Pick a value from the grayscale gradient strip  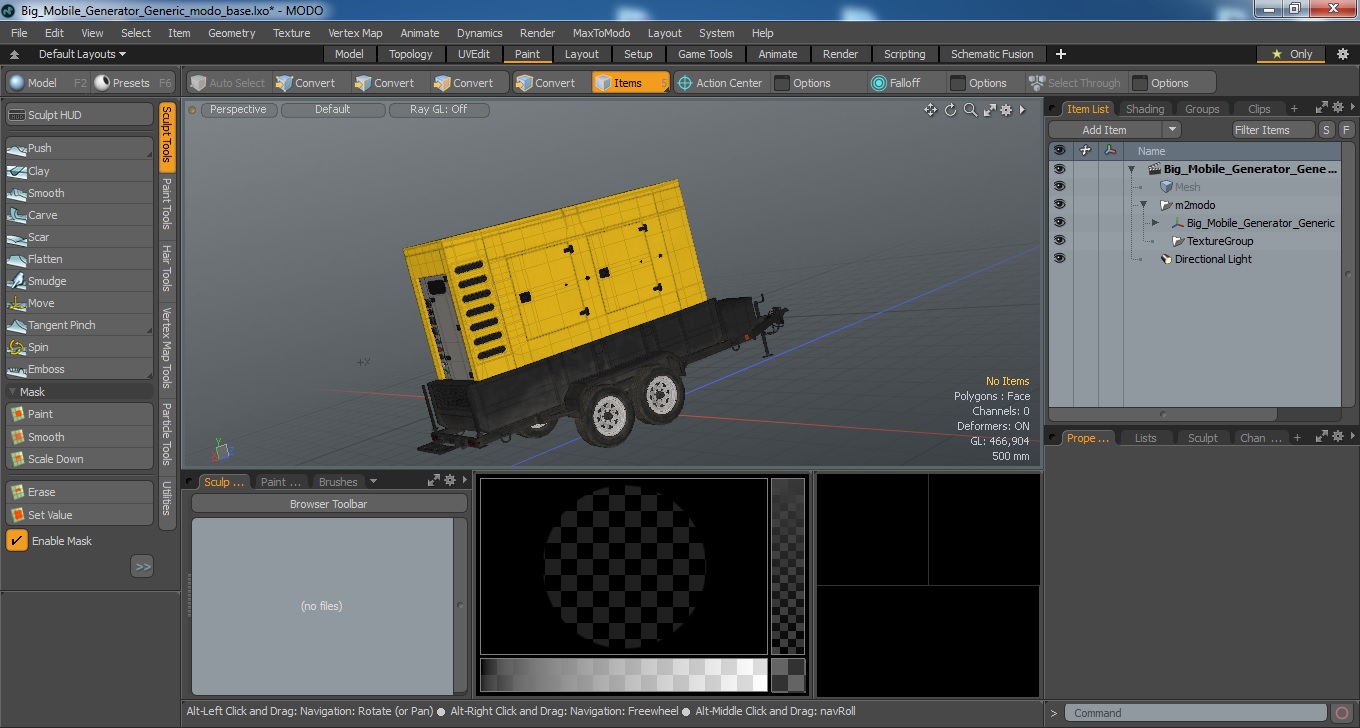623,675
